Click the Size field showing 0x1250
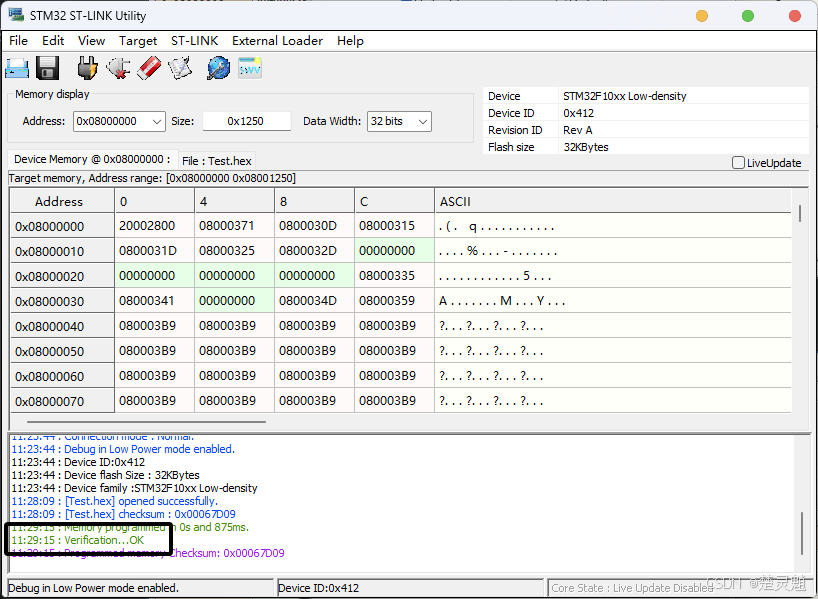The width and height of the screenshot is (818, 599). click(246, 122)
